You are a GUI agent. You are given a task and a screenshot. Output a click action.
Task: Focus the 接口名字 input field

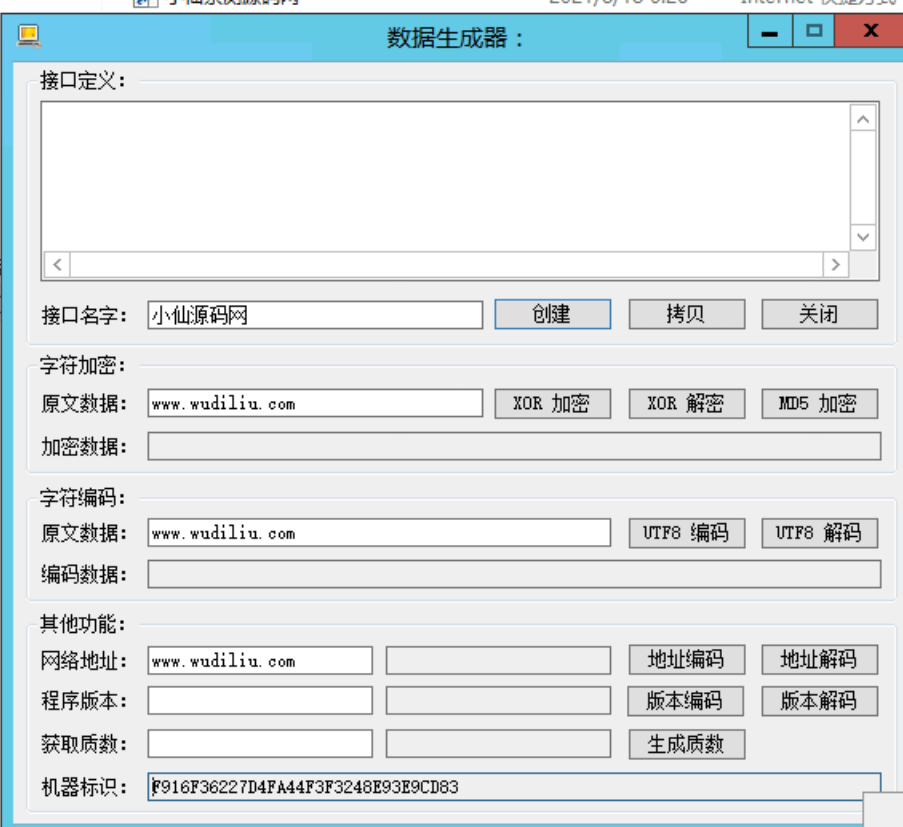(x=315, y=315)
